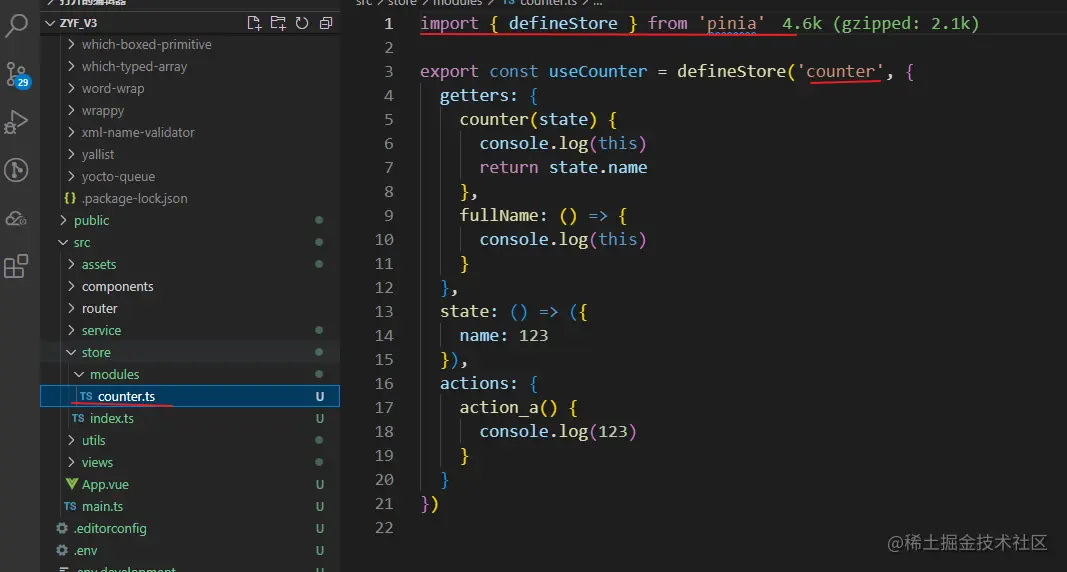Screen dimensions: 1067x572
Task: Click useCounter identifier on line 3
Action: tap(597, 71)
